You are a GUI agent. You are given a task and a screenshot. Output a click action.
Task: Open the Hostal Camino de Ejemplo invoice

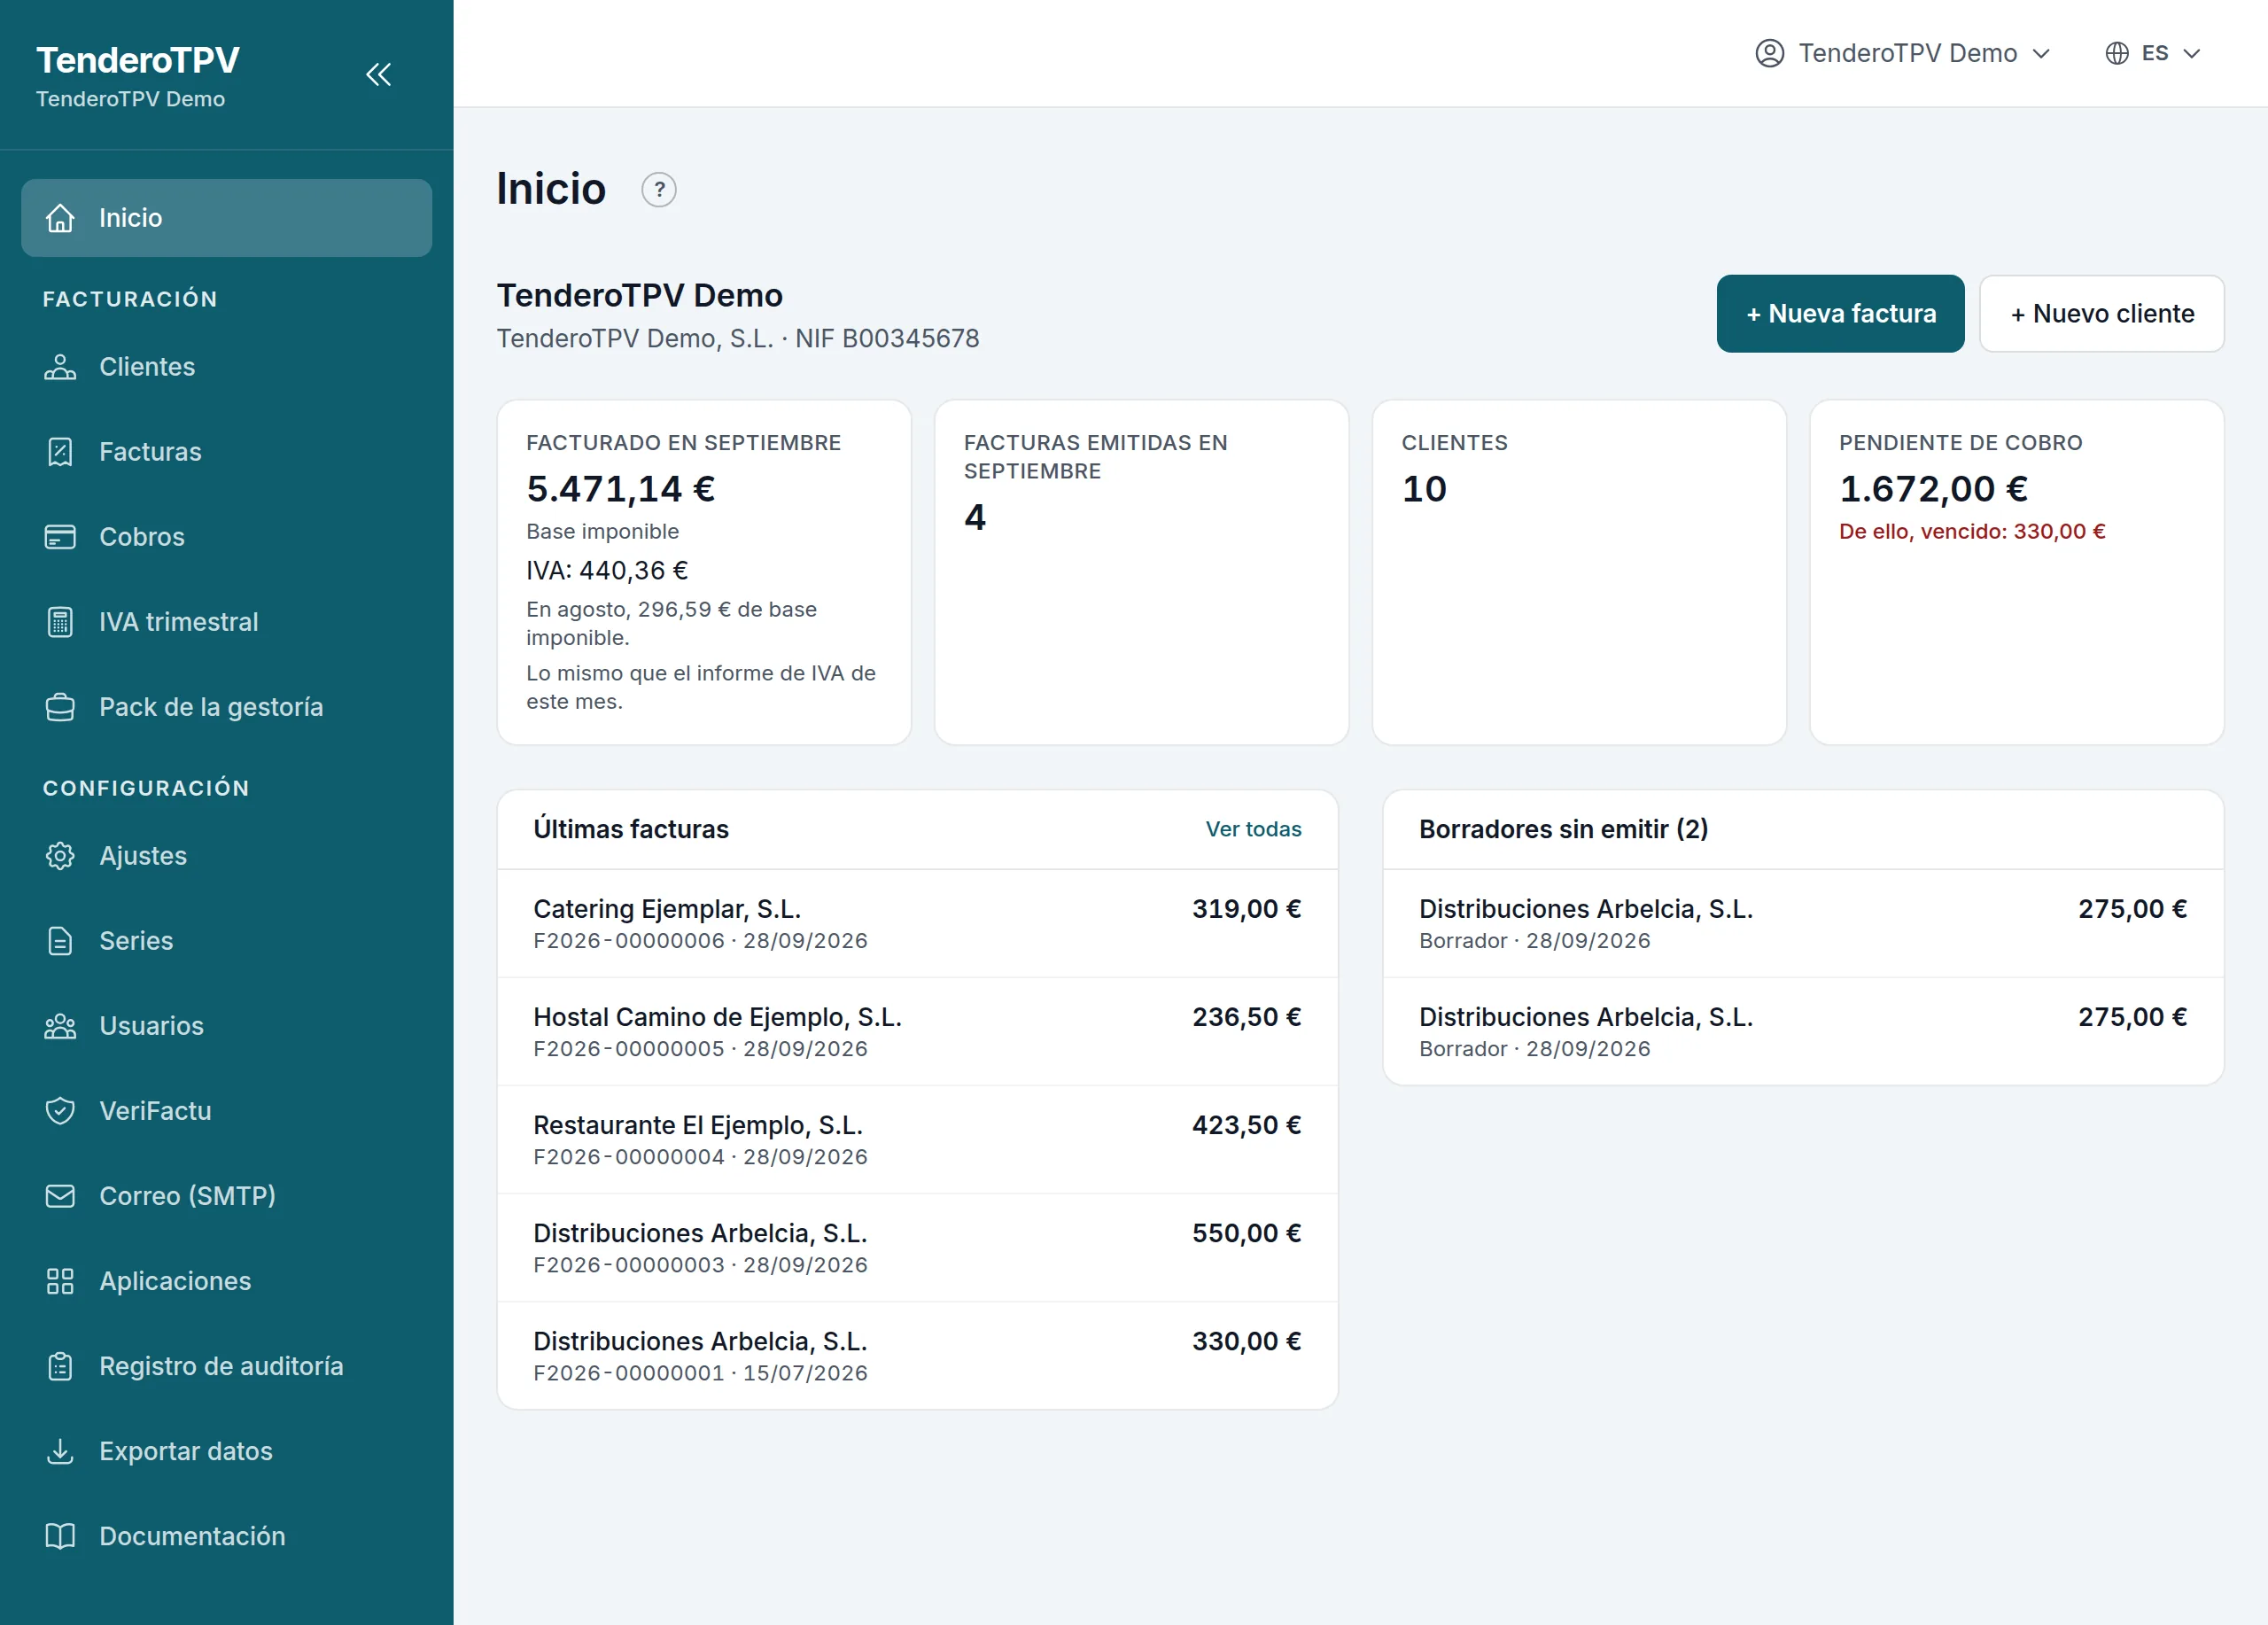(x=917, y=1031)
